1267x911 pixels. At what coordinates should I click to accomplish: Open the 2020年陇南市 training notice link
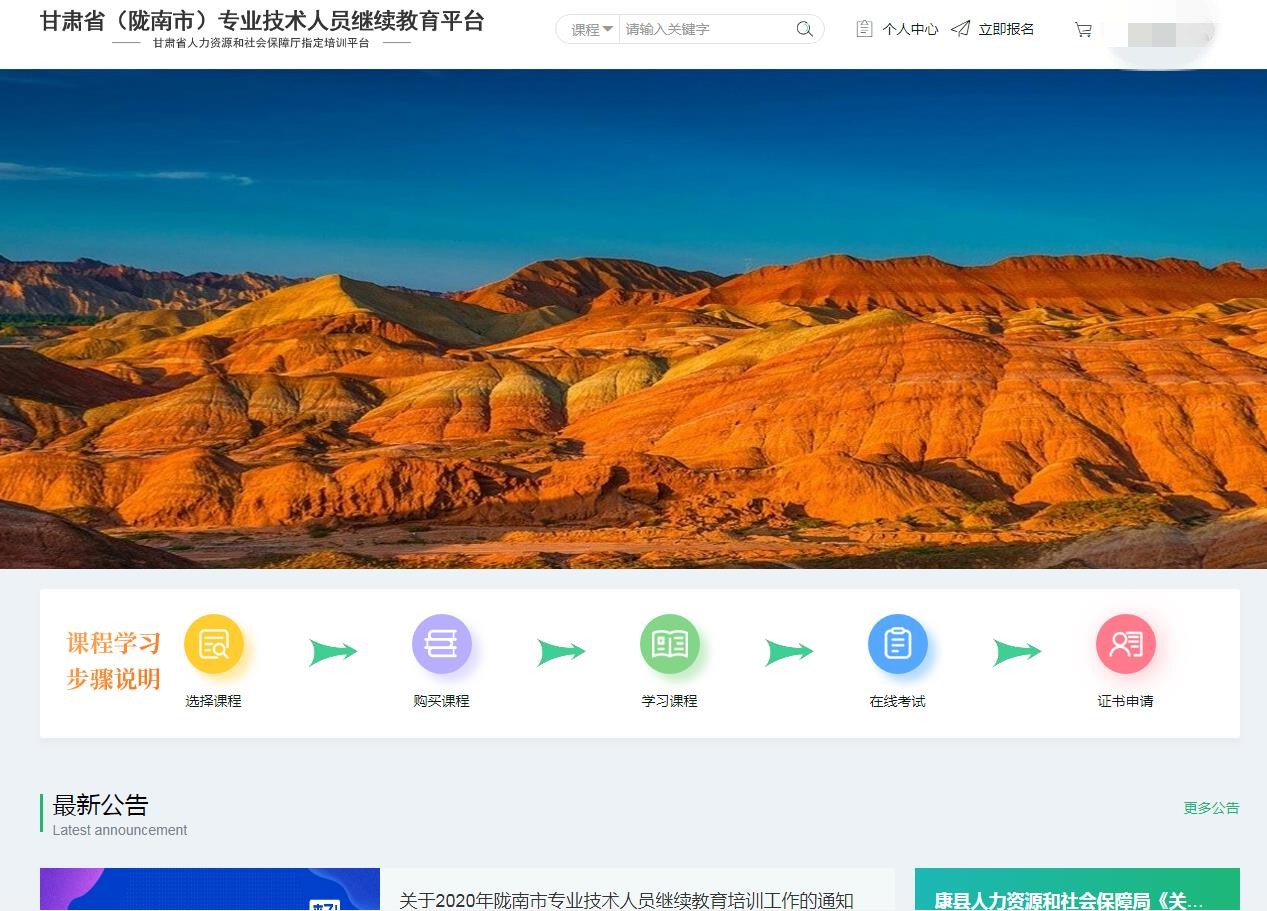tap(626, 900)
